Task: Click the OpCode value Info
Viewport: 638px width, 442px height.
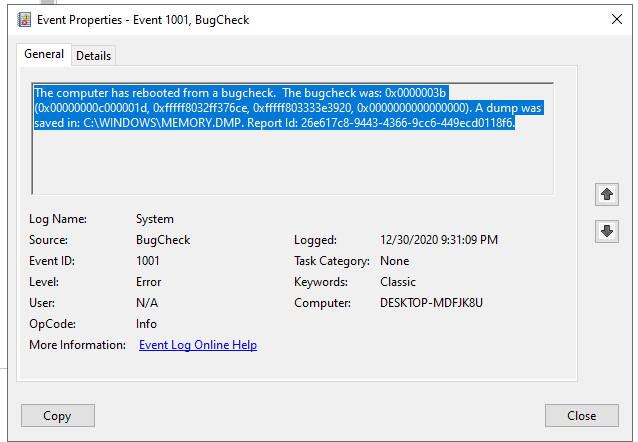Action: (146, 324)
